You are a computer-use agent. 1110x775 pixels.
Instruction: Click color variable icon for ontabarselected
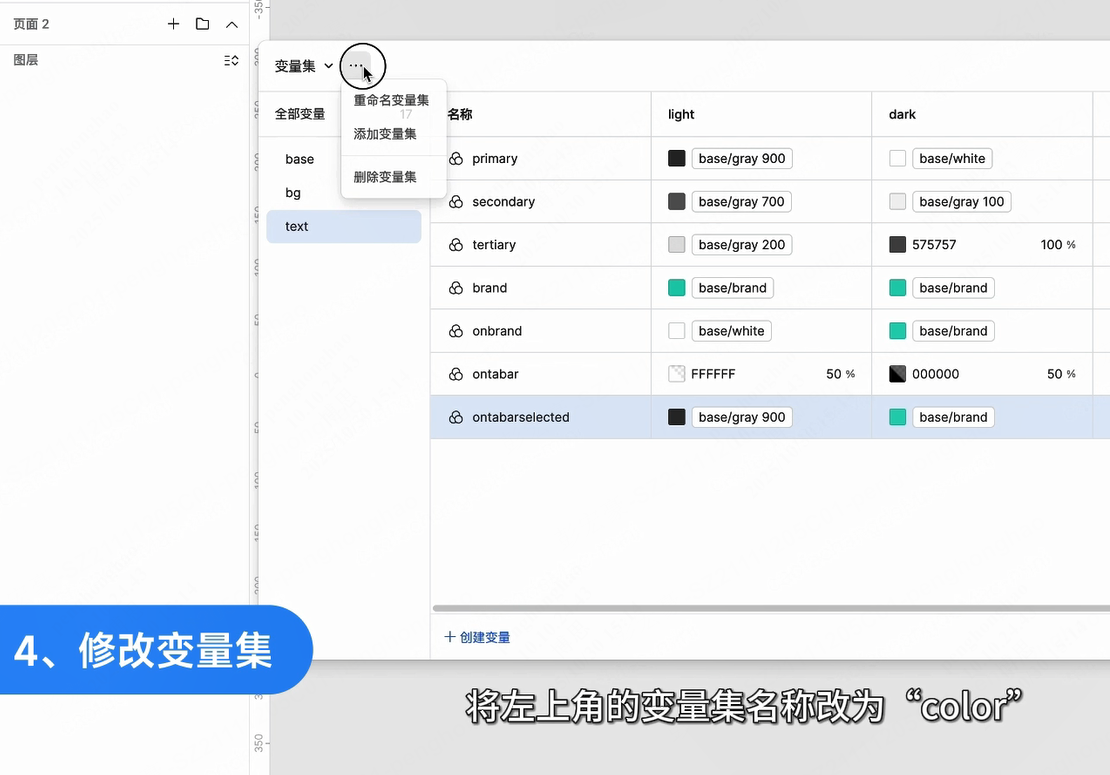[456, 418]
